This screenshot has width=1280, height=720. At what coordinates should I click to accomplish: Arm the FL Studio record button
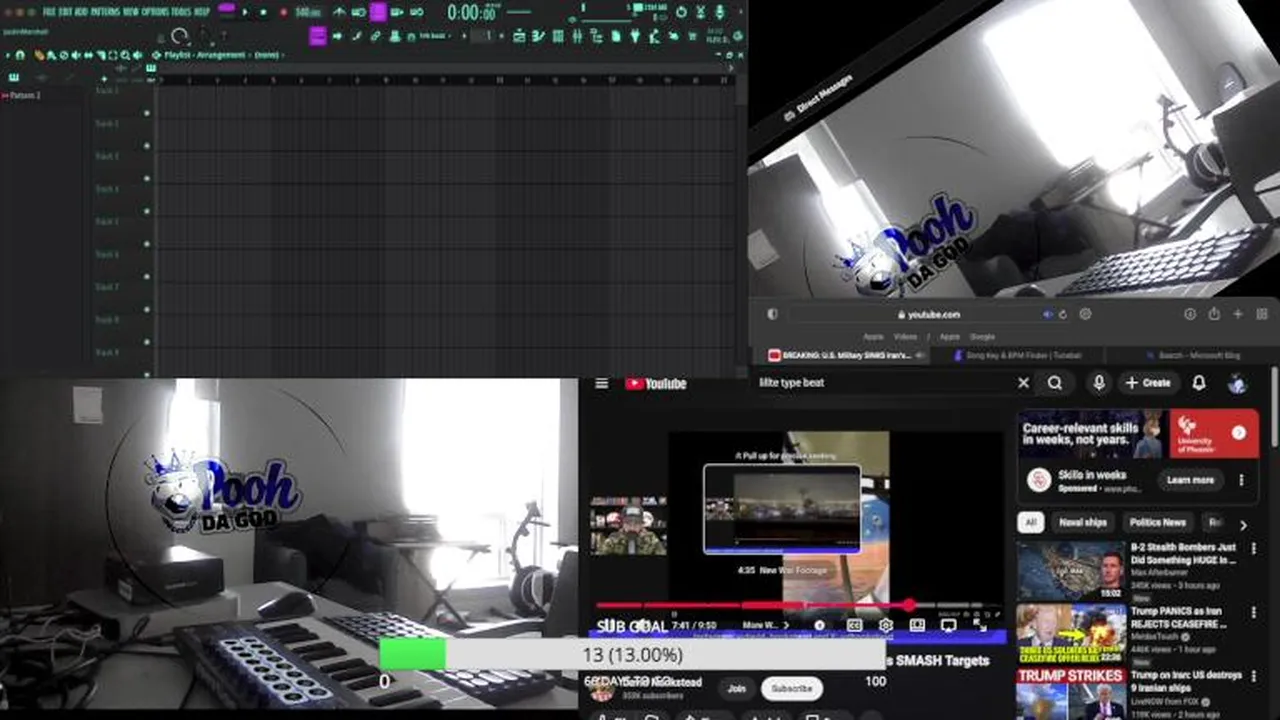coord(284,11)
